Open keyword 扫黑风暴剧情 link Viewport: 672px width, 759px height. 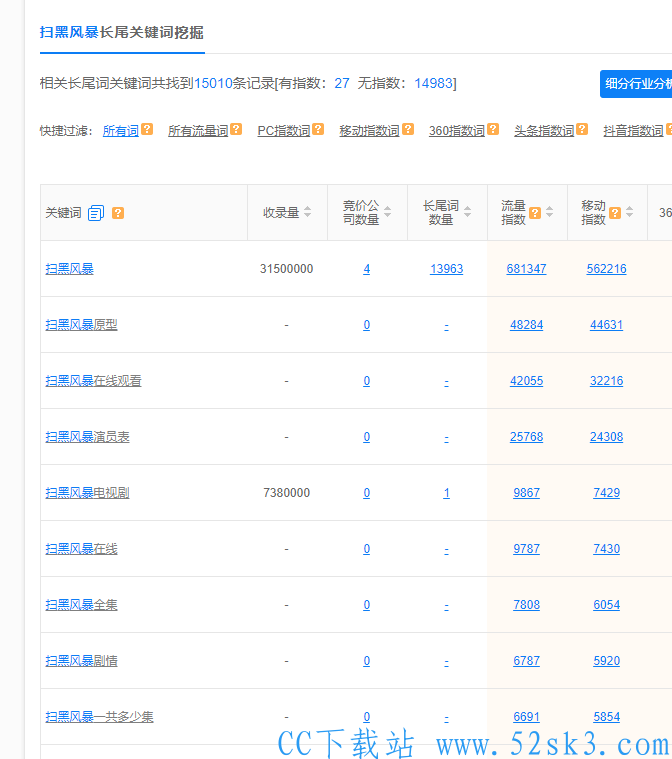pyautogui.click(x=81, y=661)
